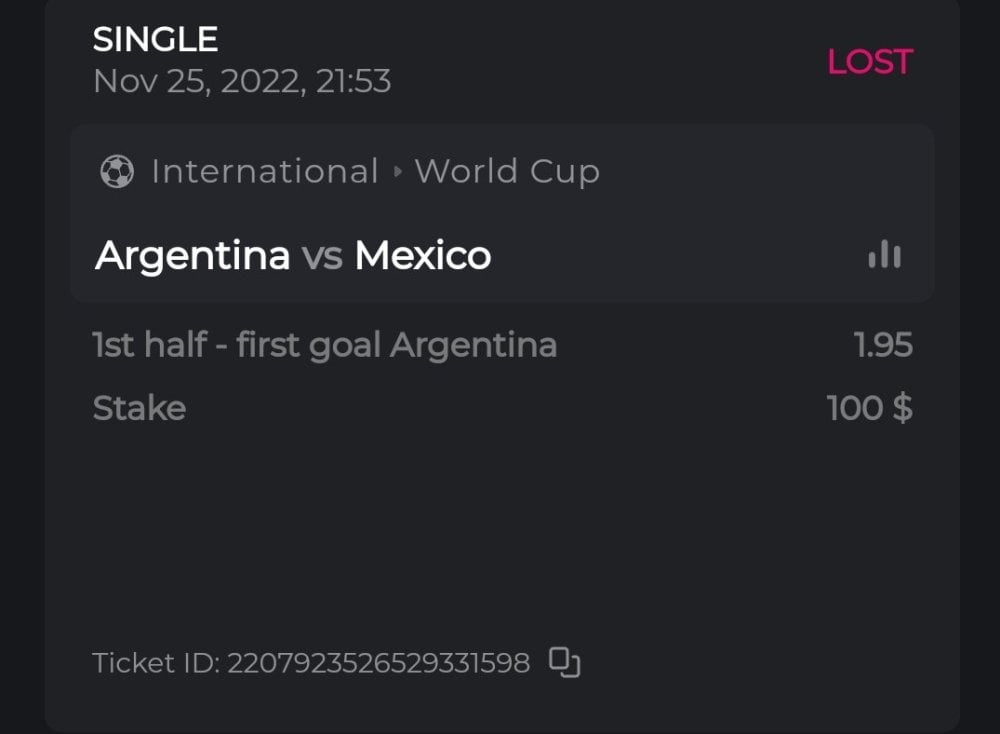Copy ticket ID using copy icon
1000x734 pixels.
point(565,662)
